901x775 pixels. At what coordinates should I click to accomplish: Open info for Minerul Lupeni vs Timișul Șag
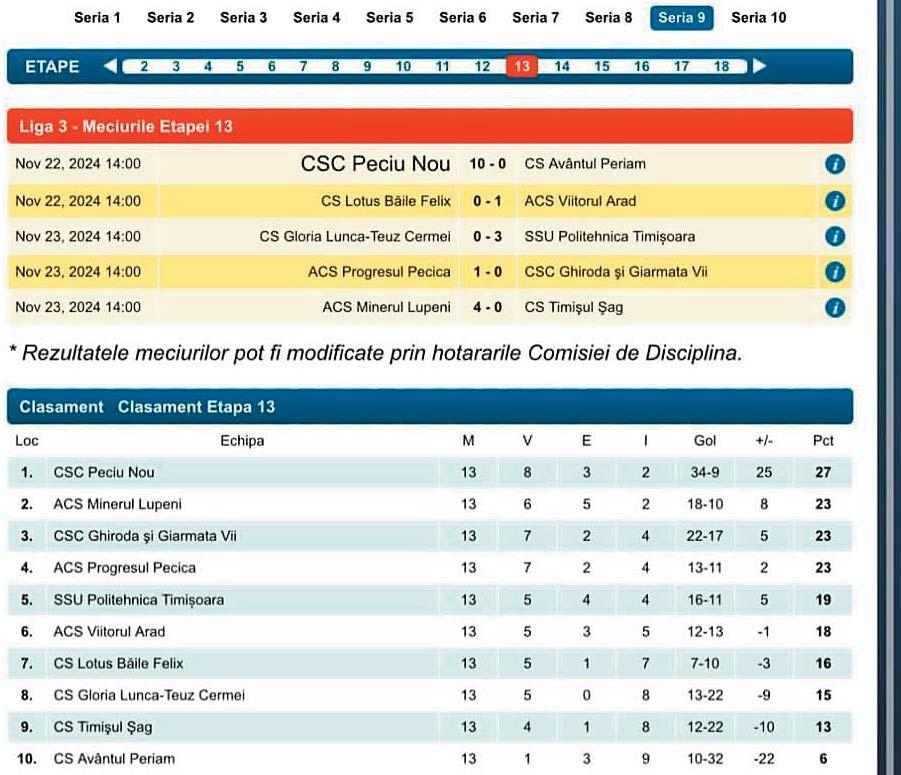tap(834, 307)
